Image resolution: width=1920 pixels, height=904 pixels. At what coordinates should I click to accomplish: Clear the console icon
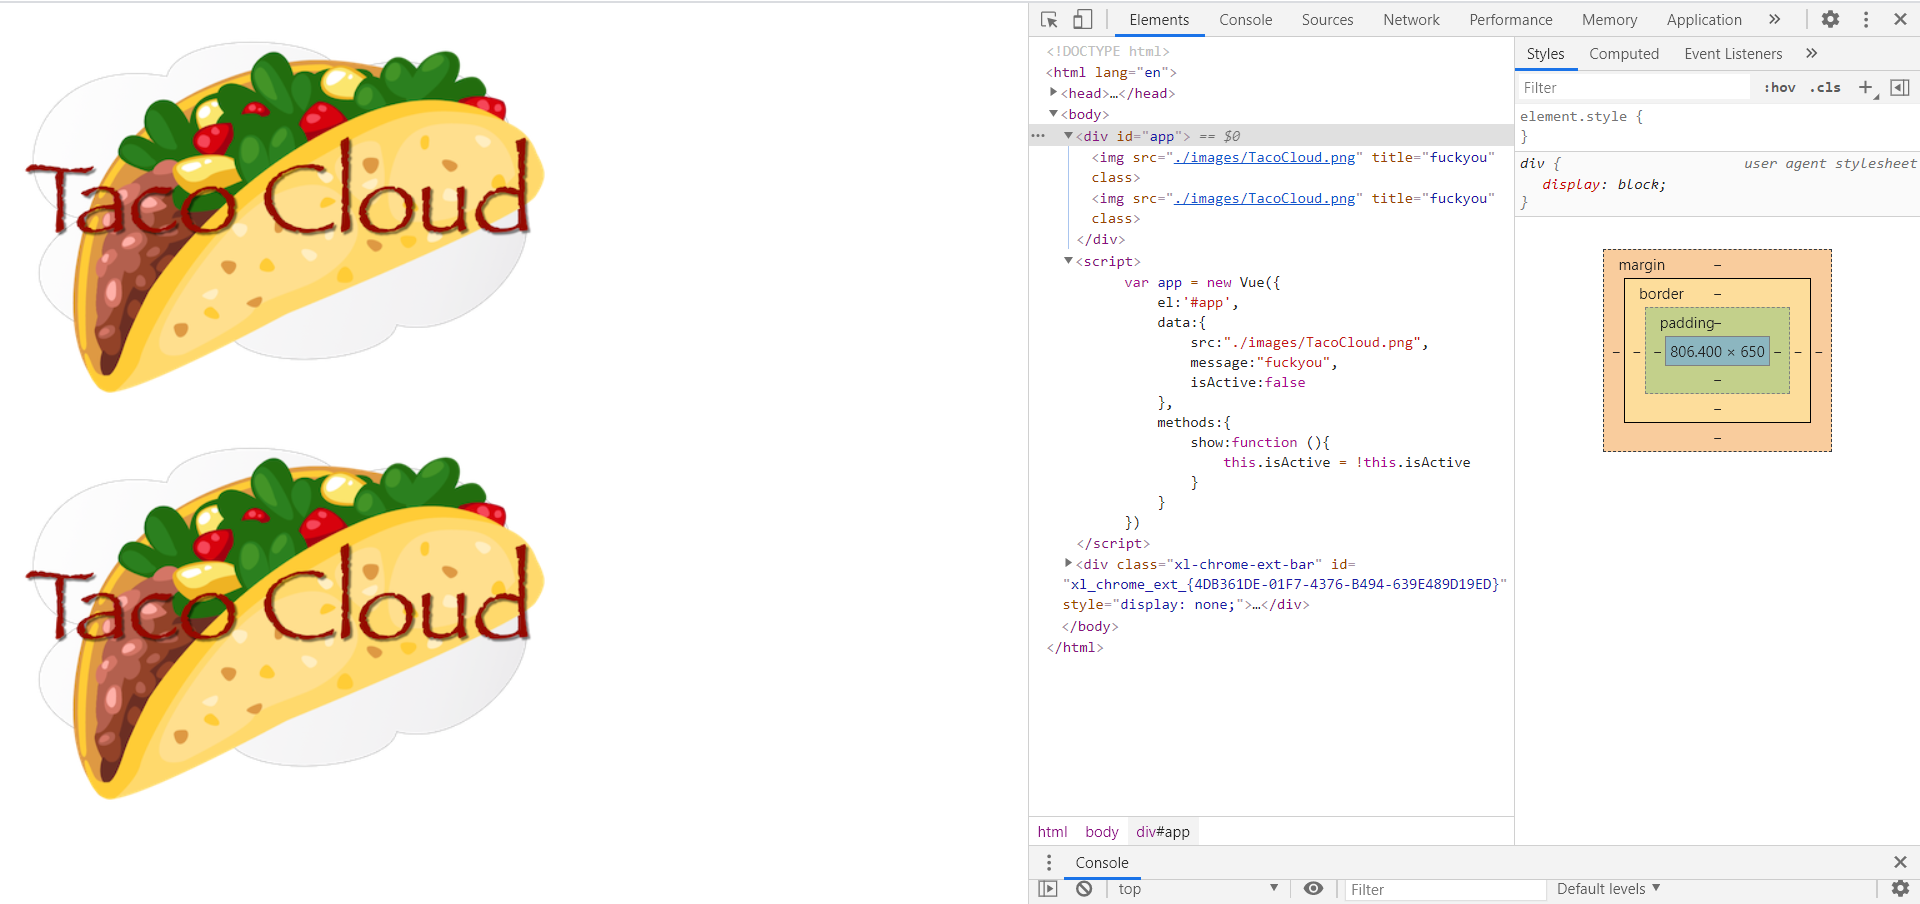pos(1084,889)
